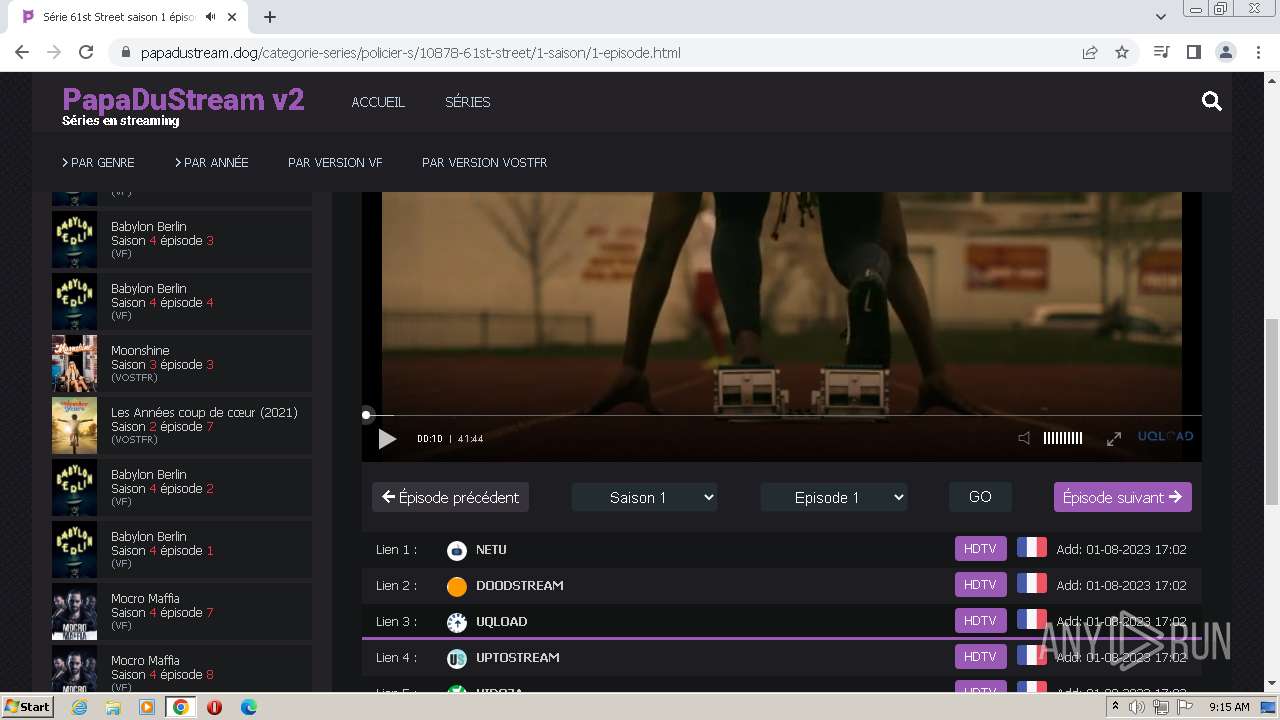Click the UQLOAD host icon
Screen dimensions: 1280x720
tap(457, 622)
